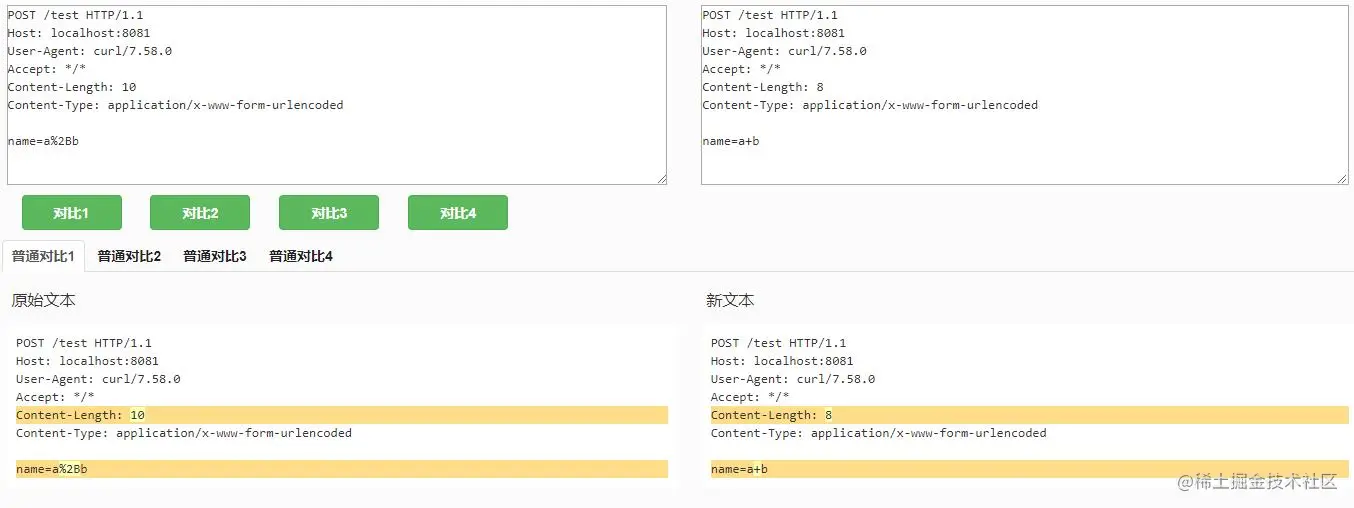
Task: Click the 原始文本 heading
Action: click(x=43, y=300)
